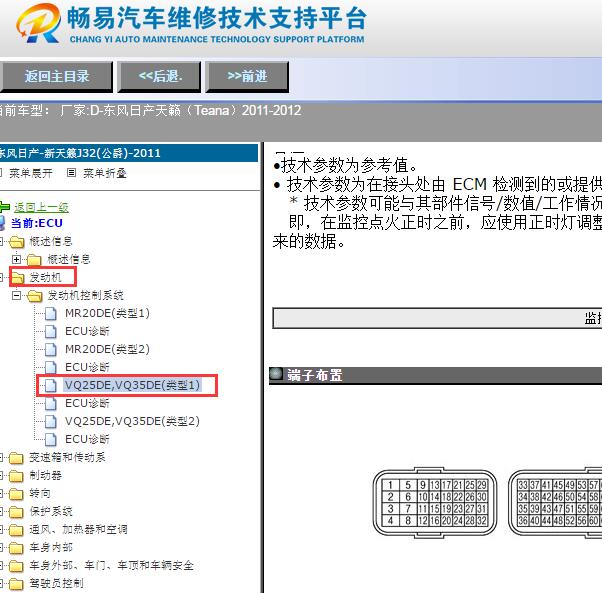Open ECU诊断 under MR20DE(类型2)
The image size is (602, 593).
coord(87,367)
